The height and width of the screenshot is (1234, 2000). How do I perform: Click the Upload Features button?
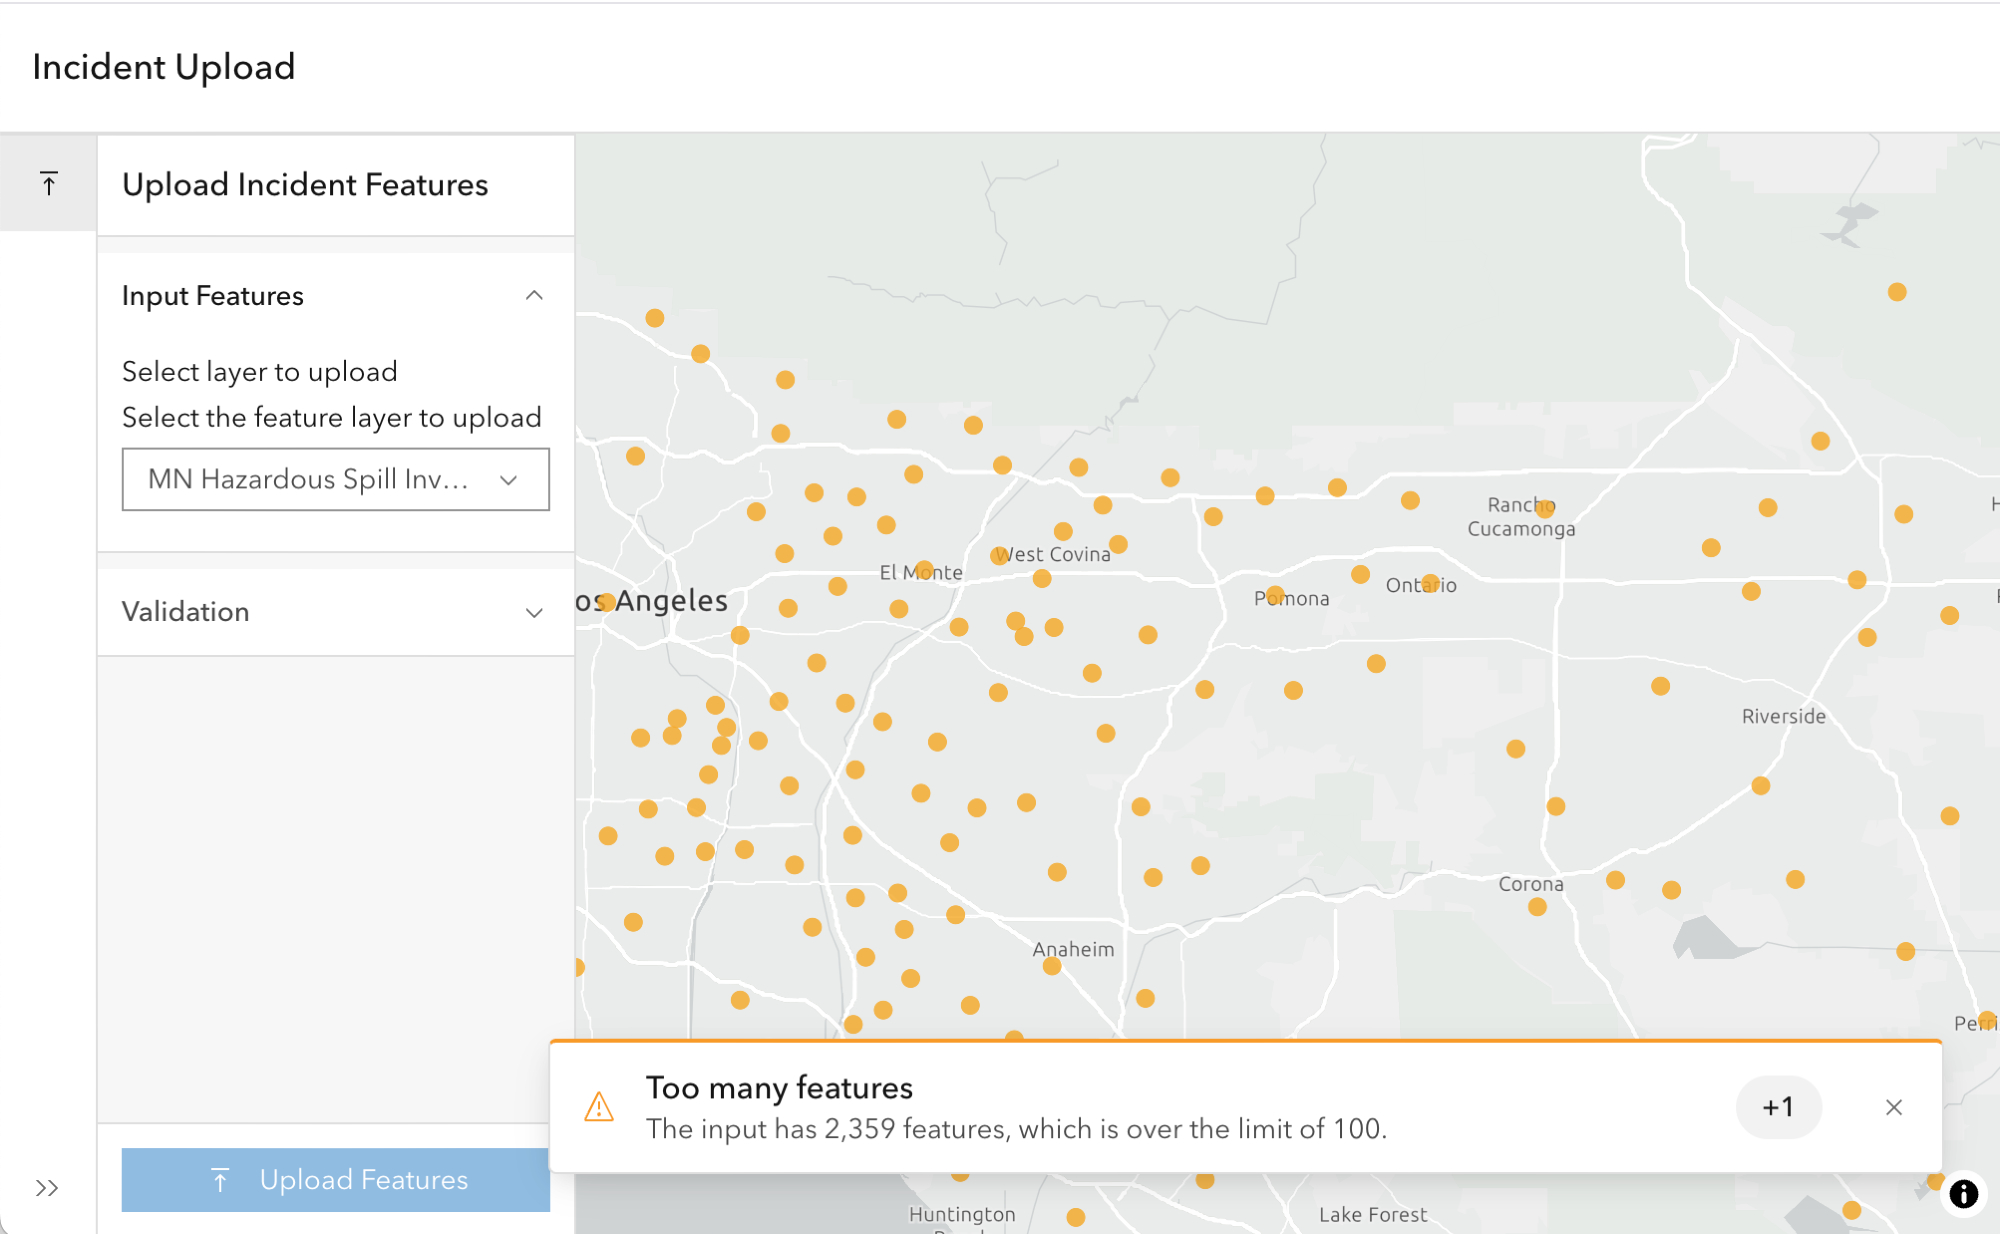[335, 1179]
